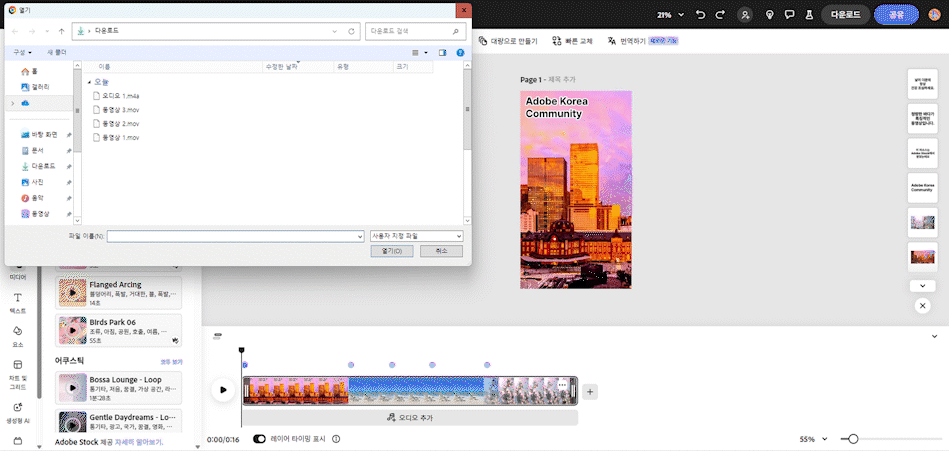This screenshot has height=451, width=950.
Task: Click the up-folder arrow in file dialog
Action: pos(61,31)
